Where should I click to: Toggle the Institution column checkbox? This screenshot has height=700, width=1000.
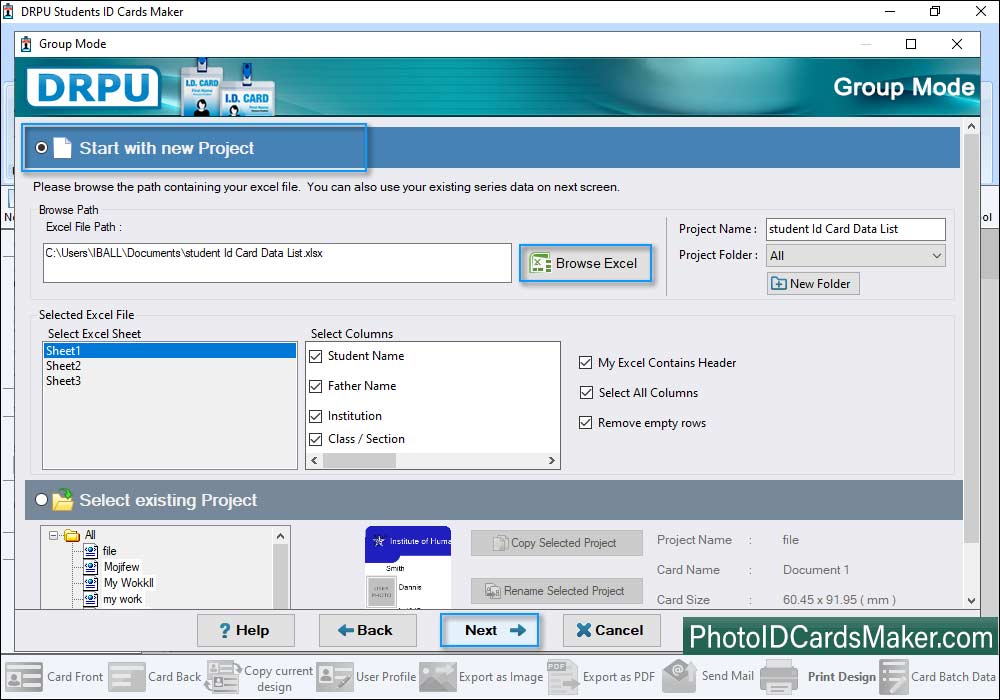[x=316, y=416]
